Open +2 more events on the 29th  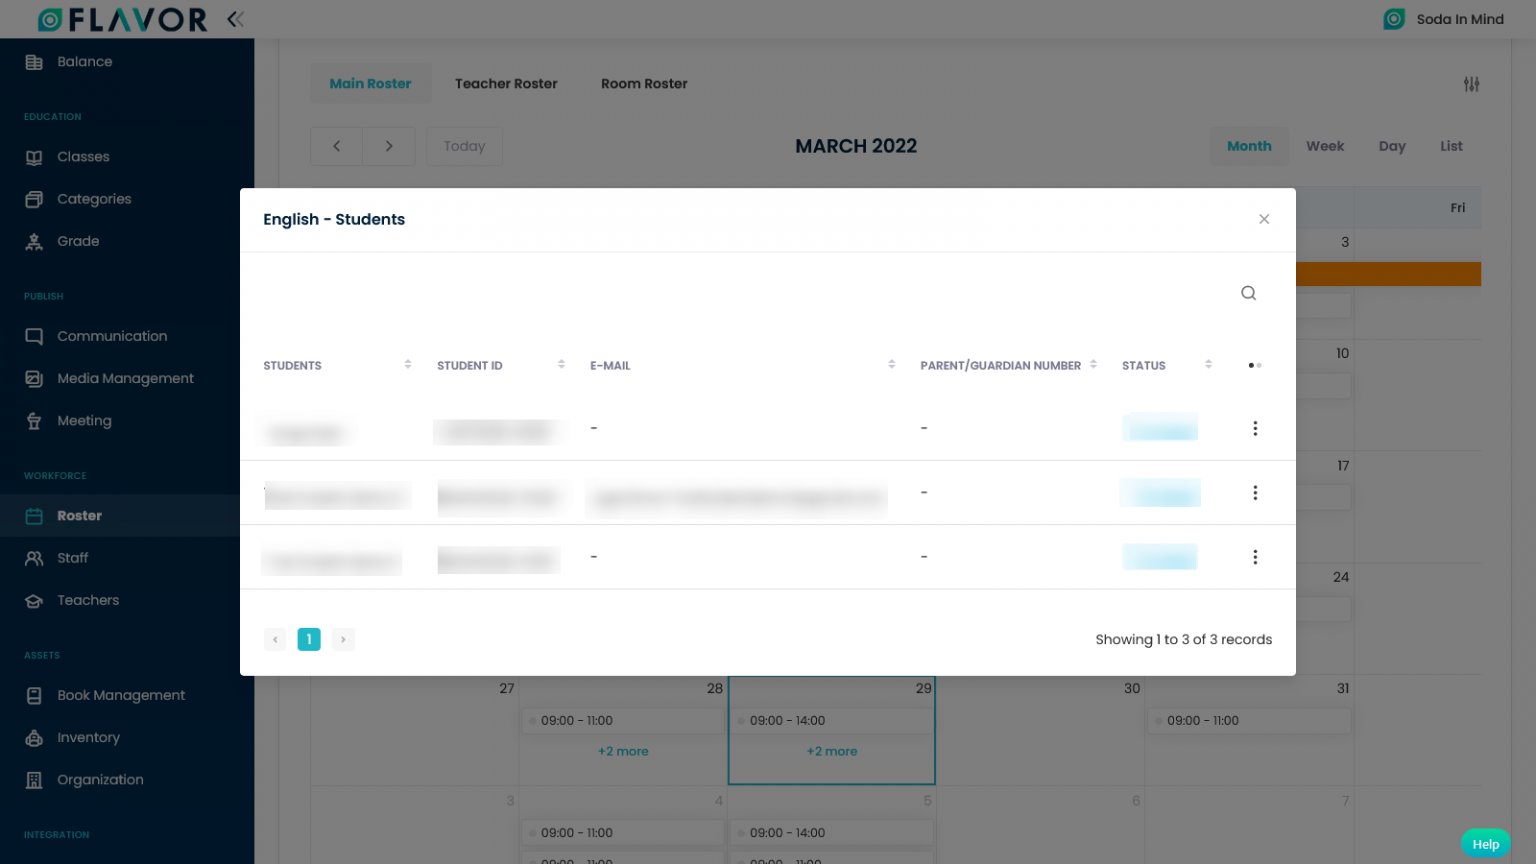click(x=832, y=751)
